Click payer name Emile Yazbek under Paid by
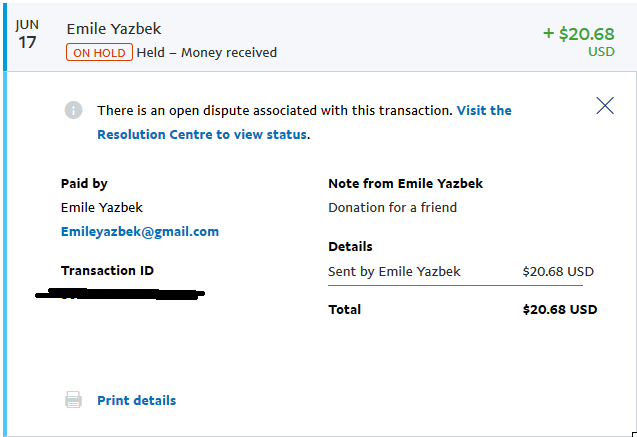Image resolution: width=637 pixels, height=437 pixels. coord(102,208)
